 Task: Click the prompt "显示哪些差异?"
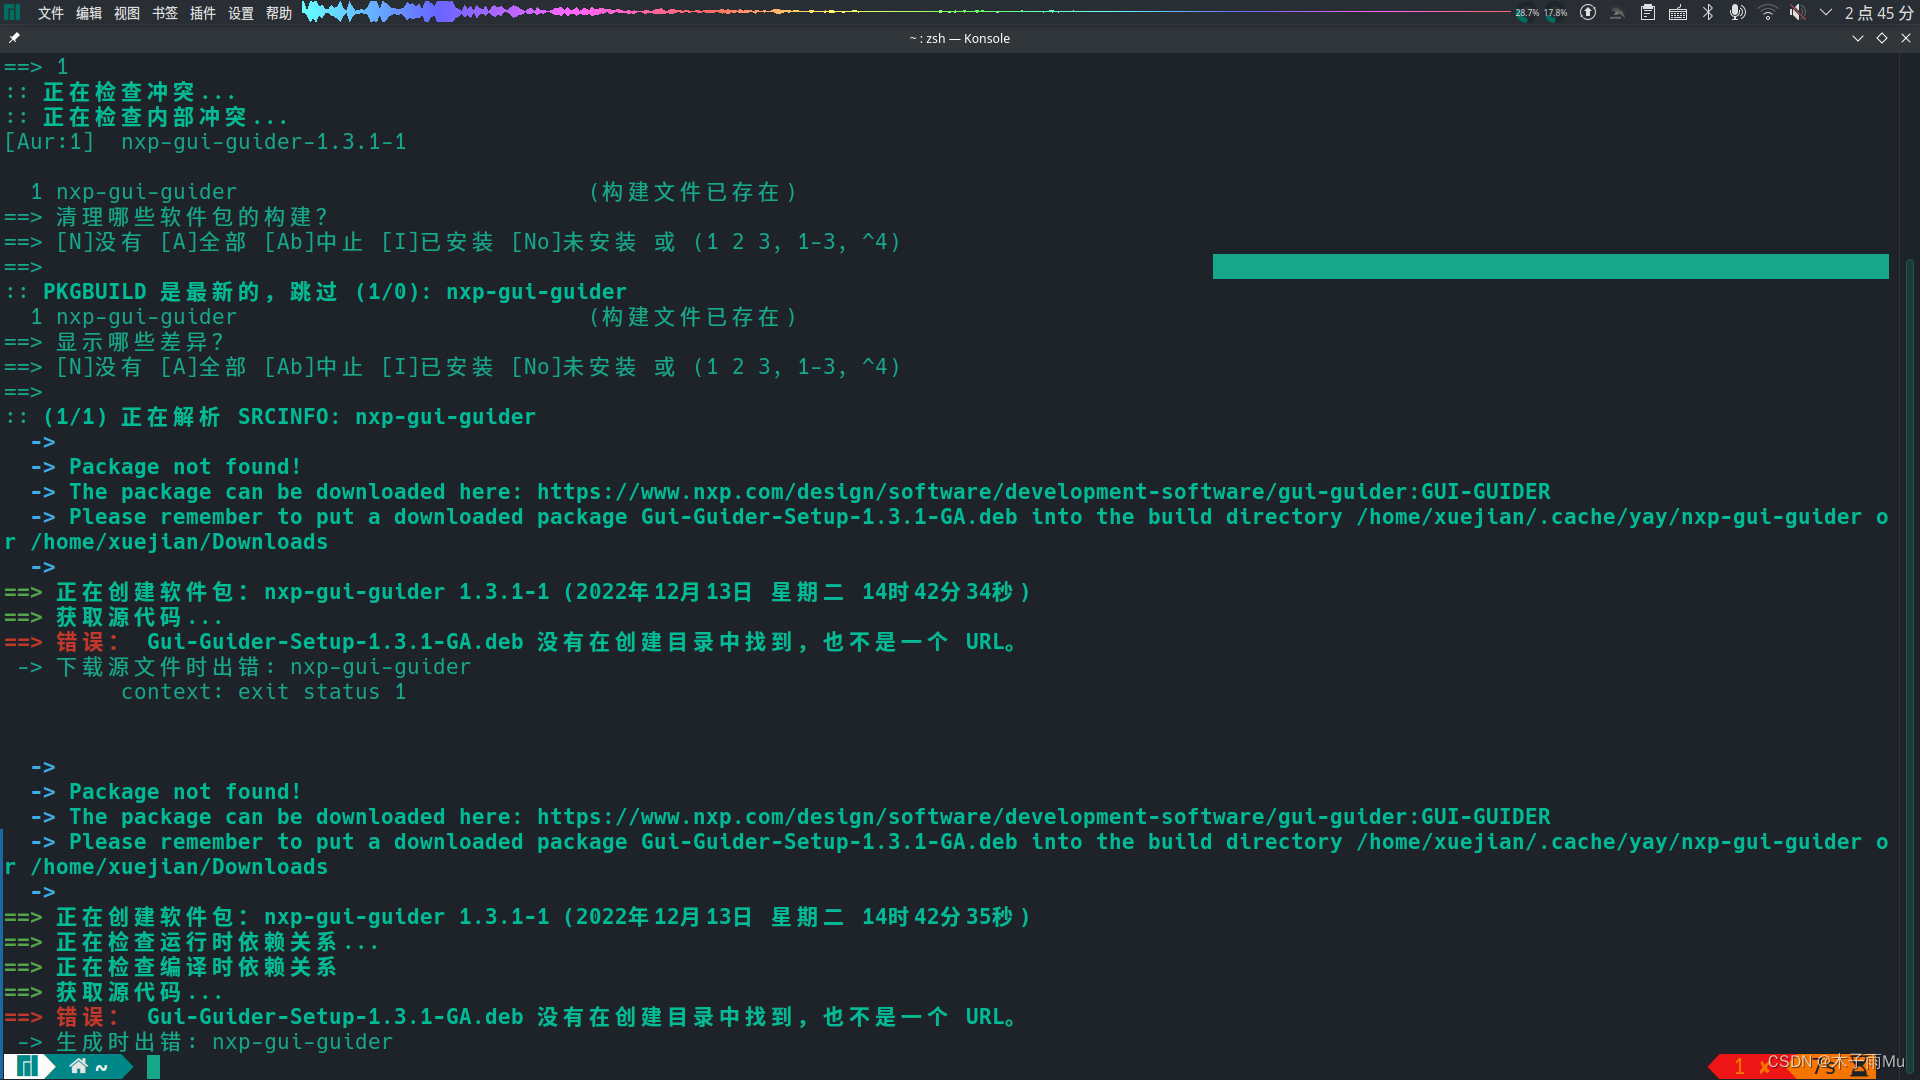pos(140,342)
